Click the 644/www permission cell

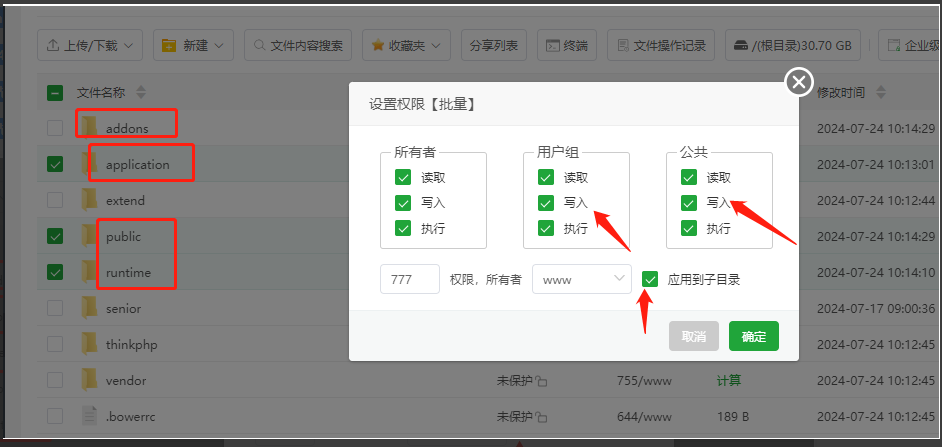tap(644, 416)
